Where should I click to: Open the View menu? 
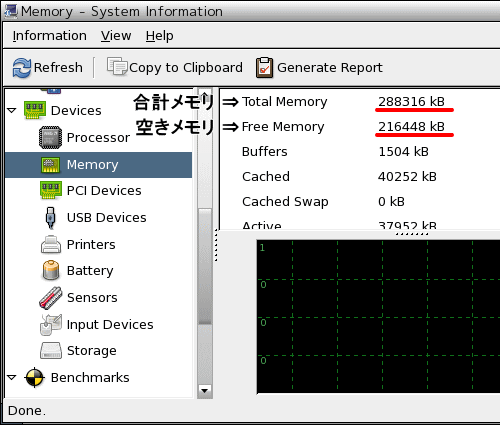click(x=116, y=36)
